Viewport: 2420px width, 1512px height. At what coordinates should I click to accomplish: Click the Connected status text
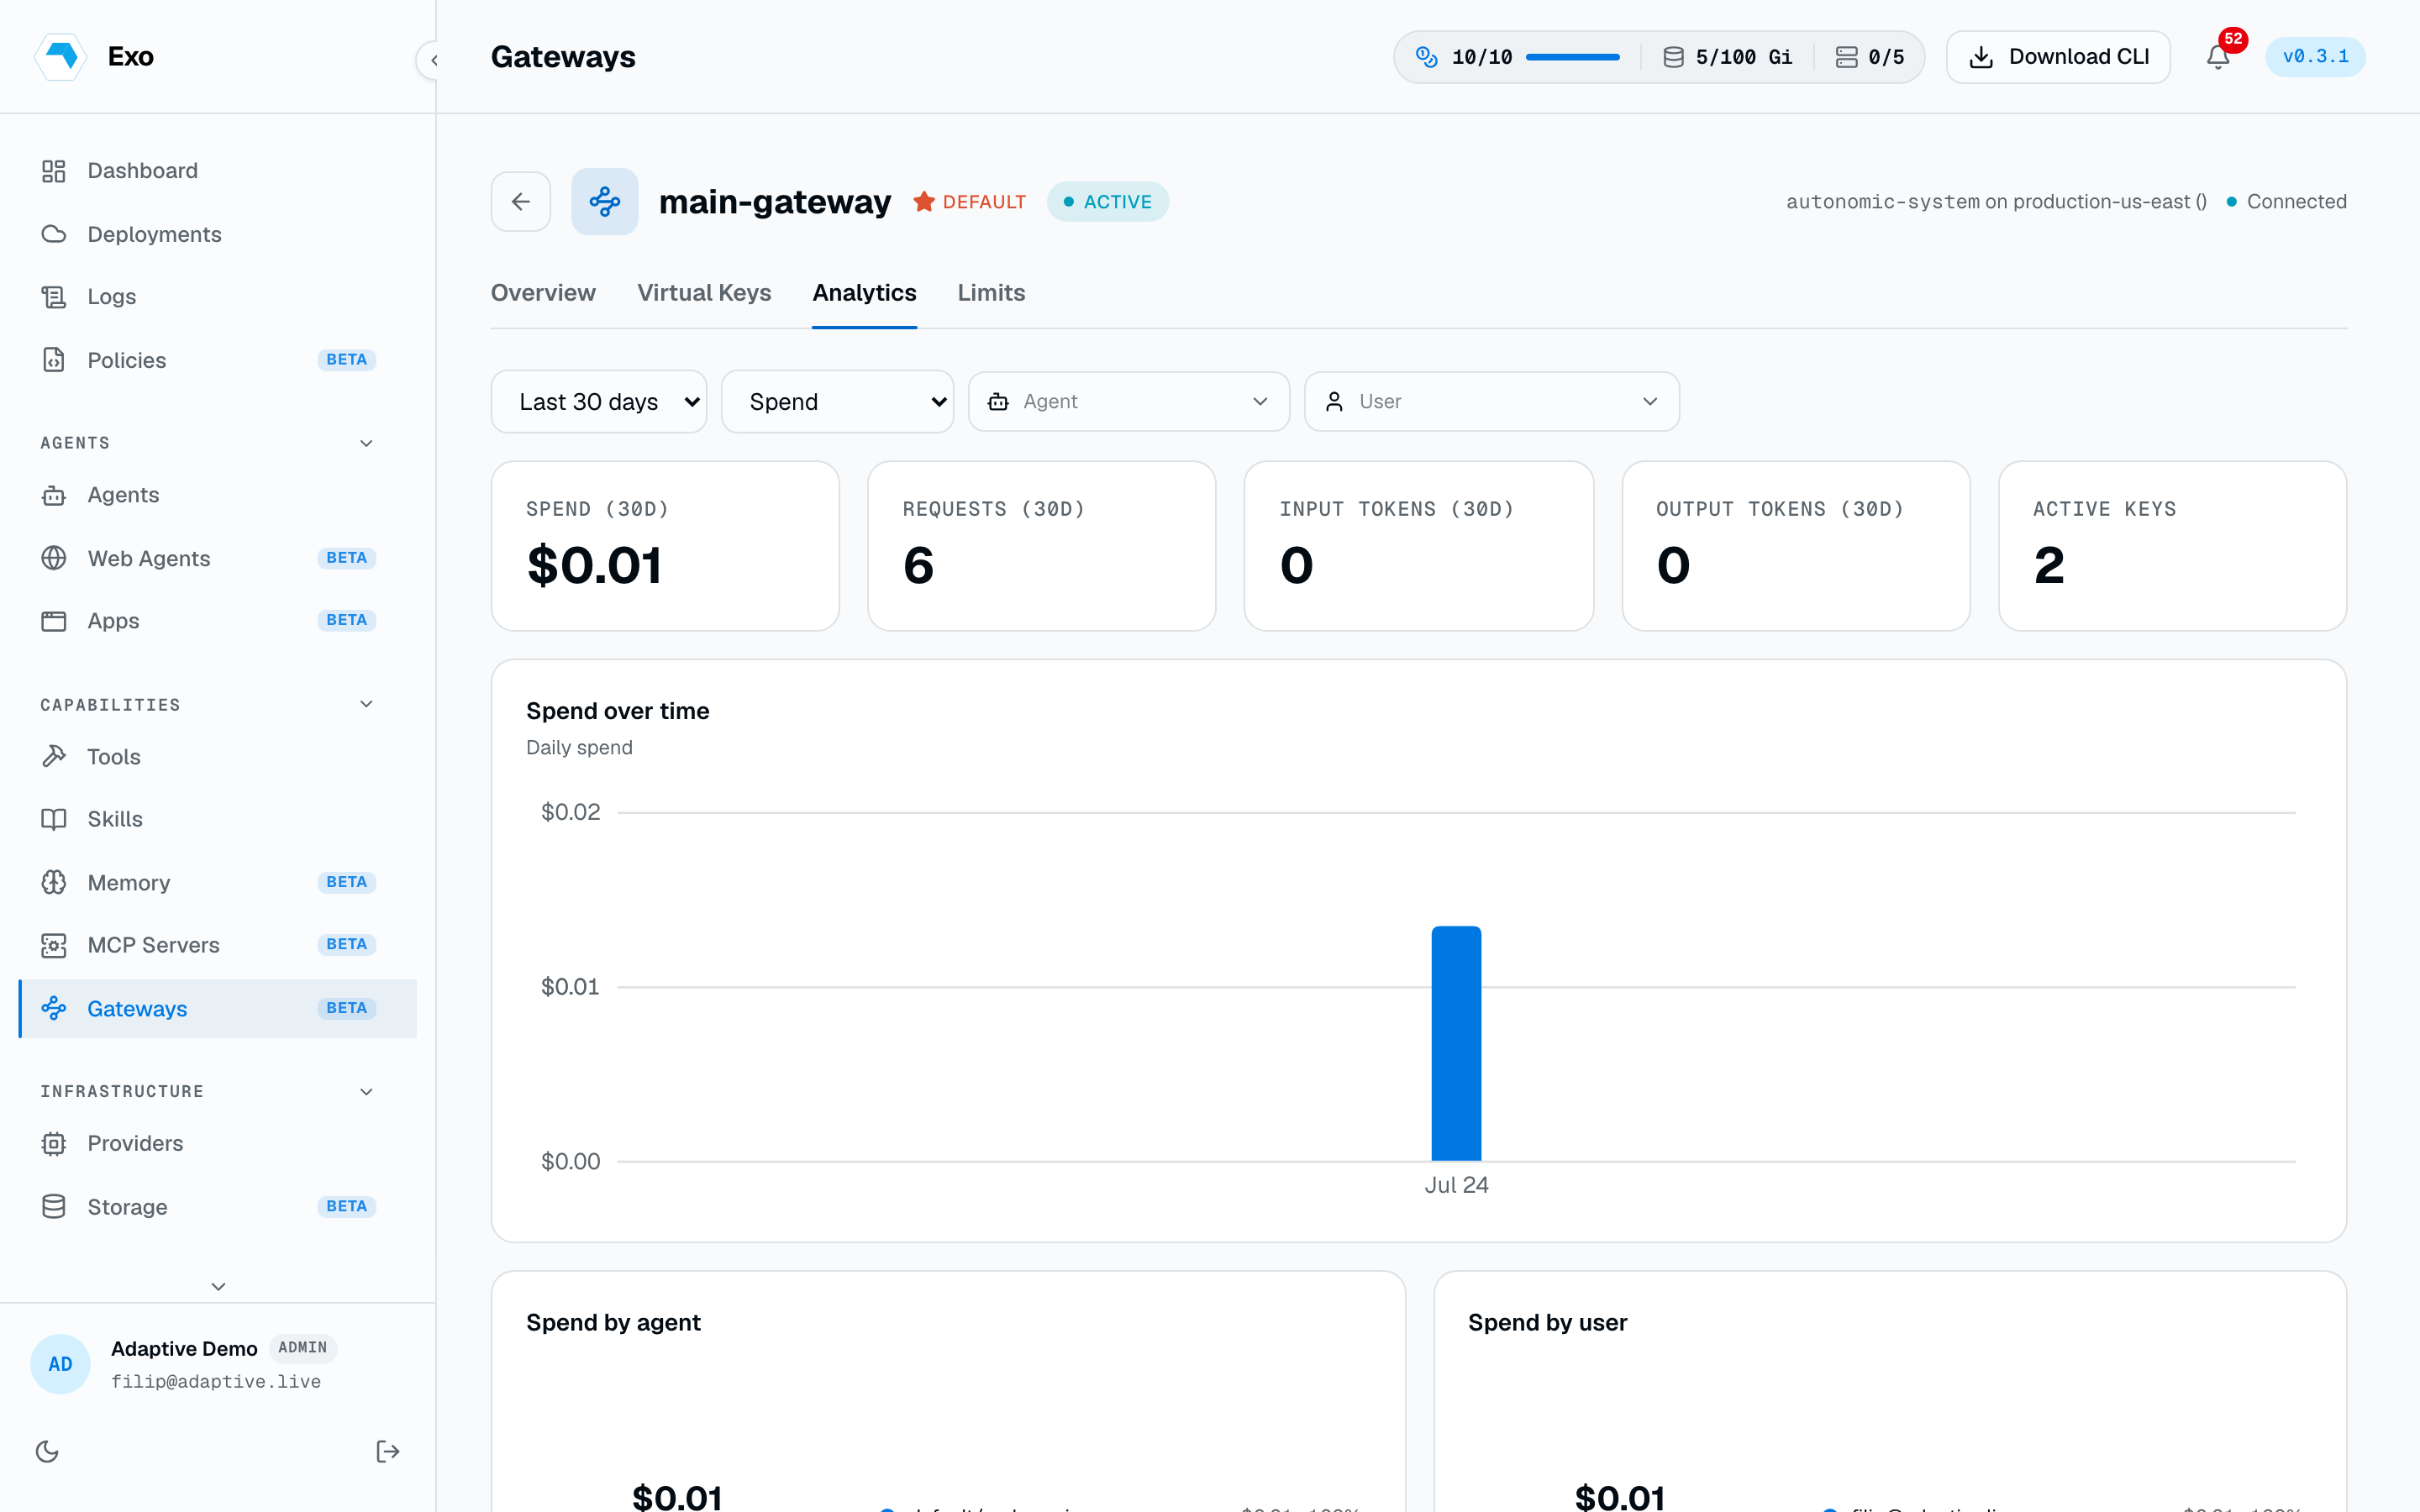click(x=2296, y=202)
